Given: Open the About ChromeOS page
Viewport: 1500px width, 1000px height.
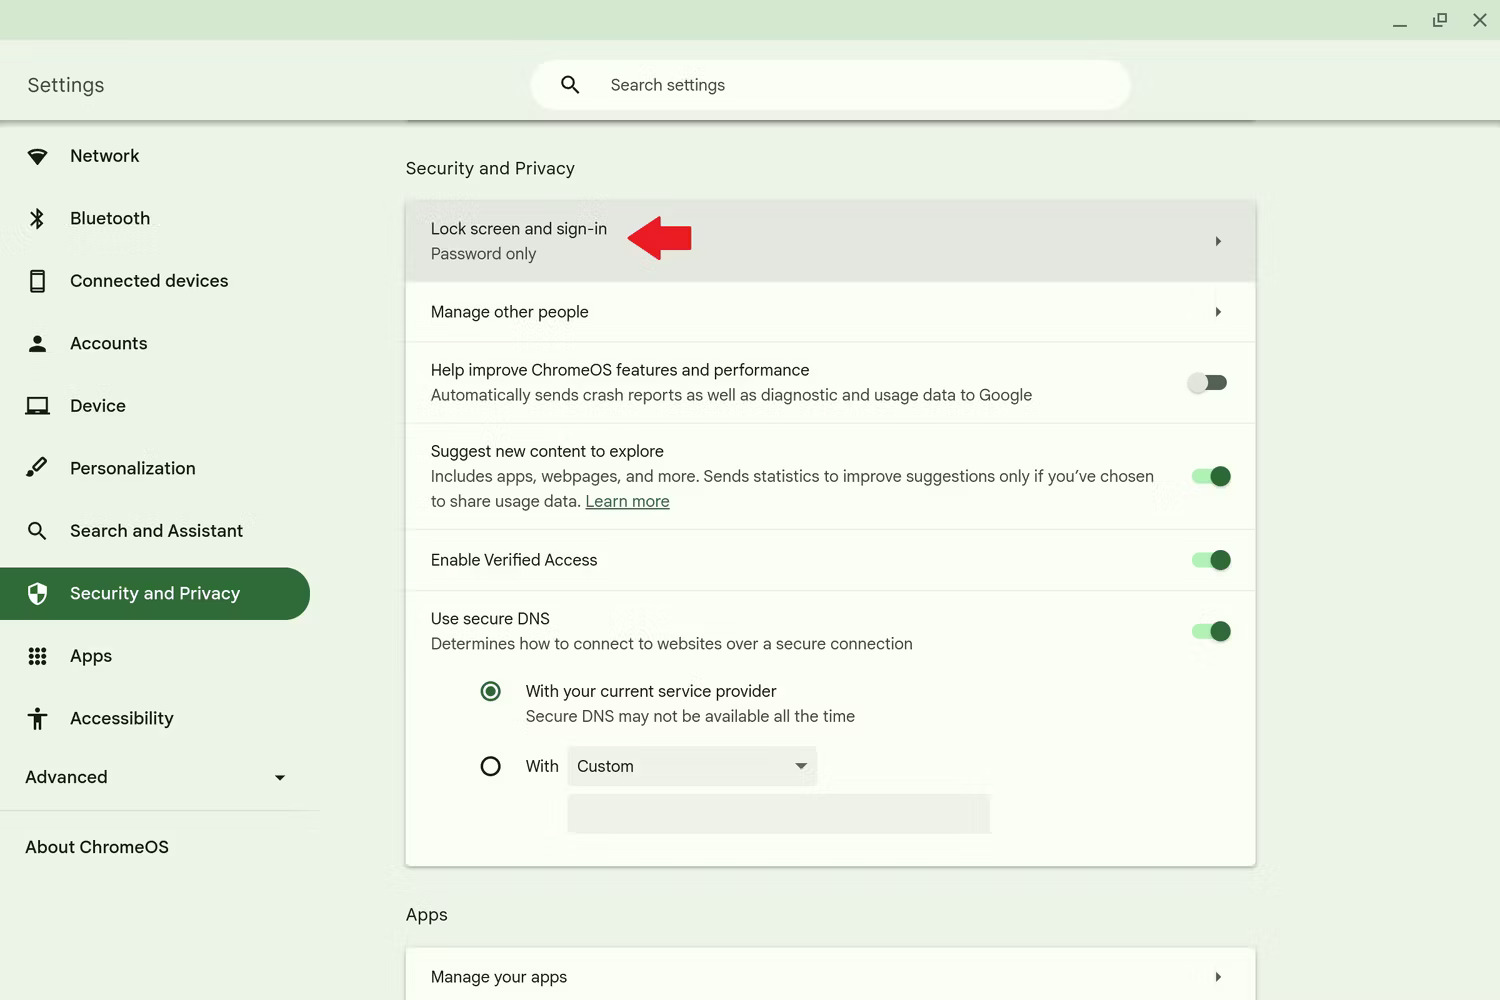Looking at the screenshot, I should pos(97,847).
